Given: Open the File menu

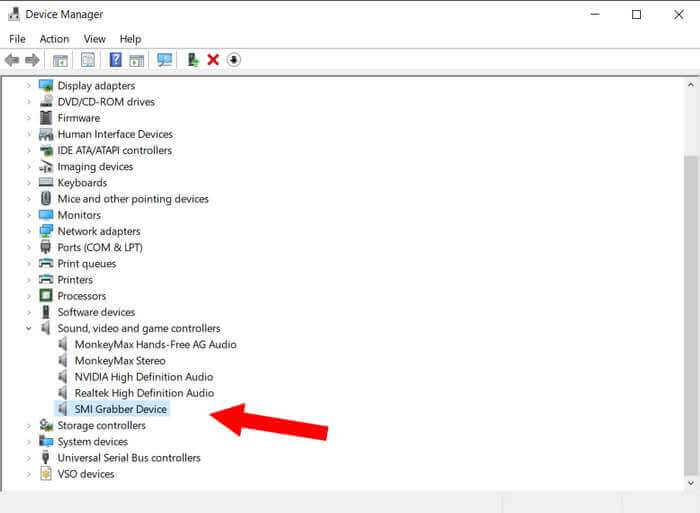Looking at the screenshot, I should coord(17,39).
